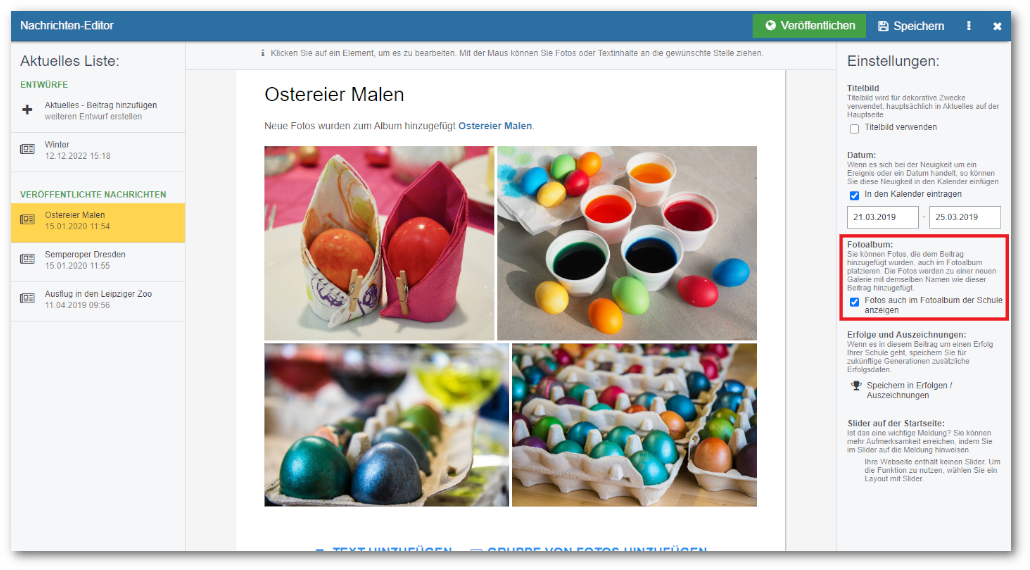Follow the Ostereier Malen album link

coord(495,125)
